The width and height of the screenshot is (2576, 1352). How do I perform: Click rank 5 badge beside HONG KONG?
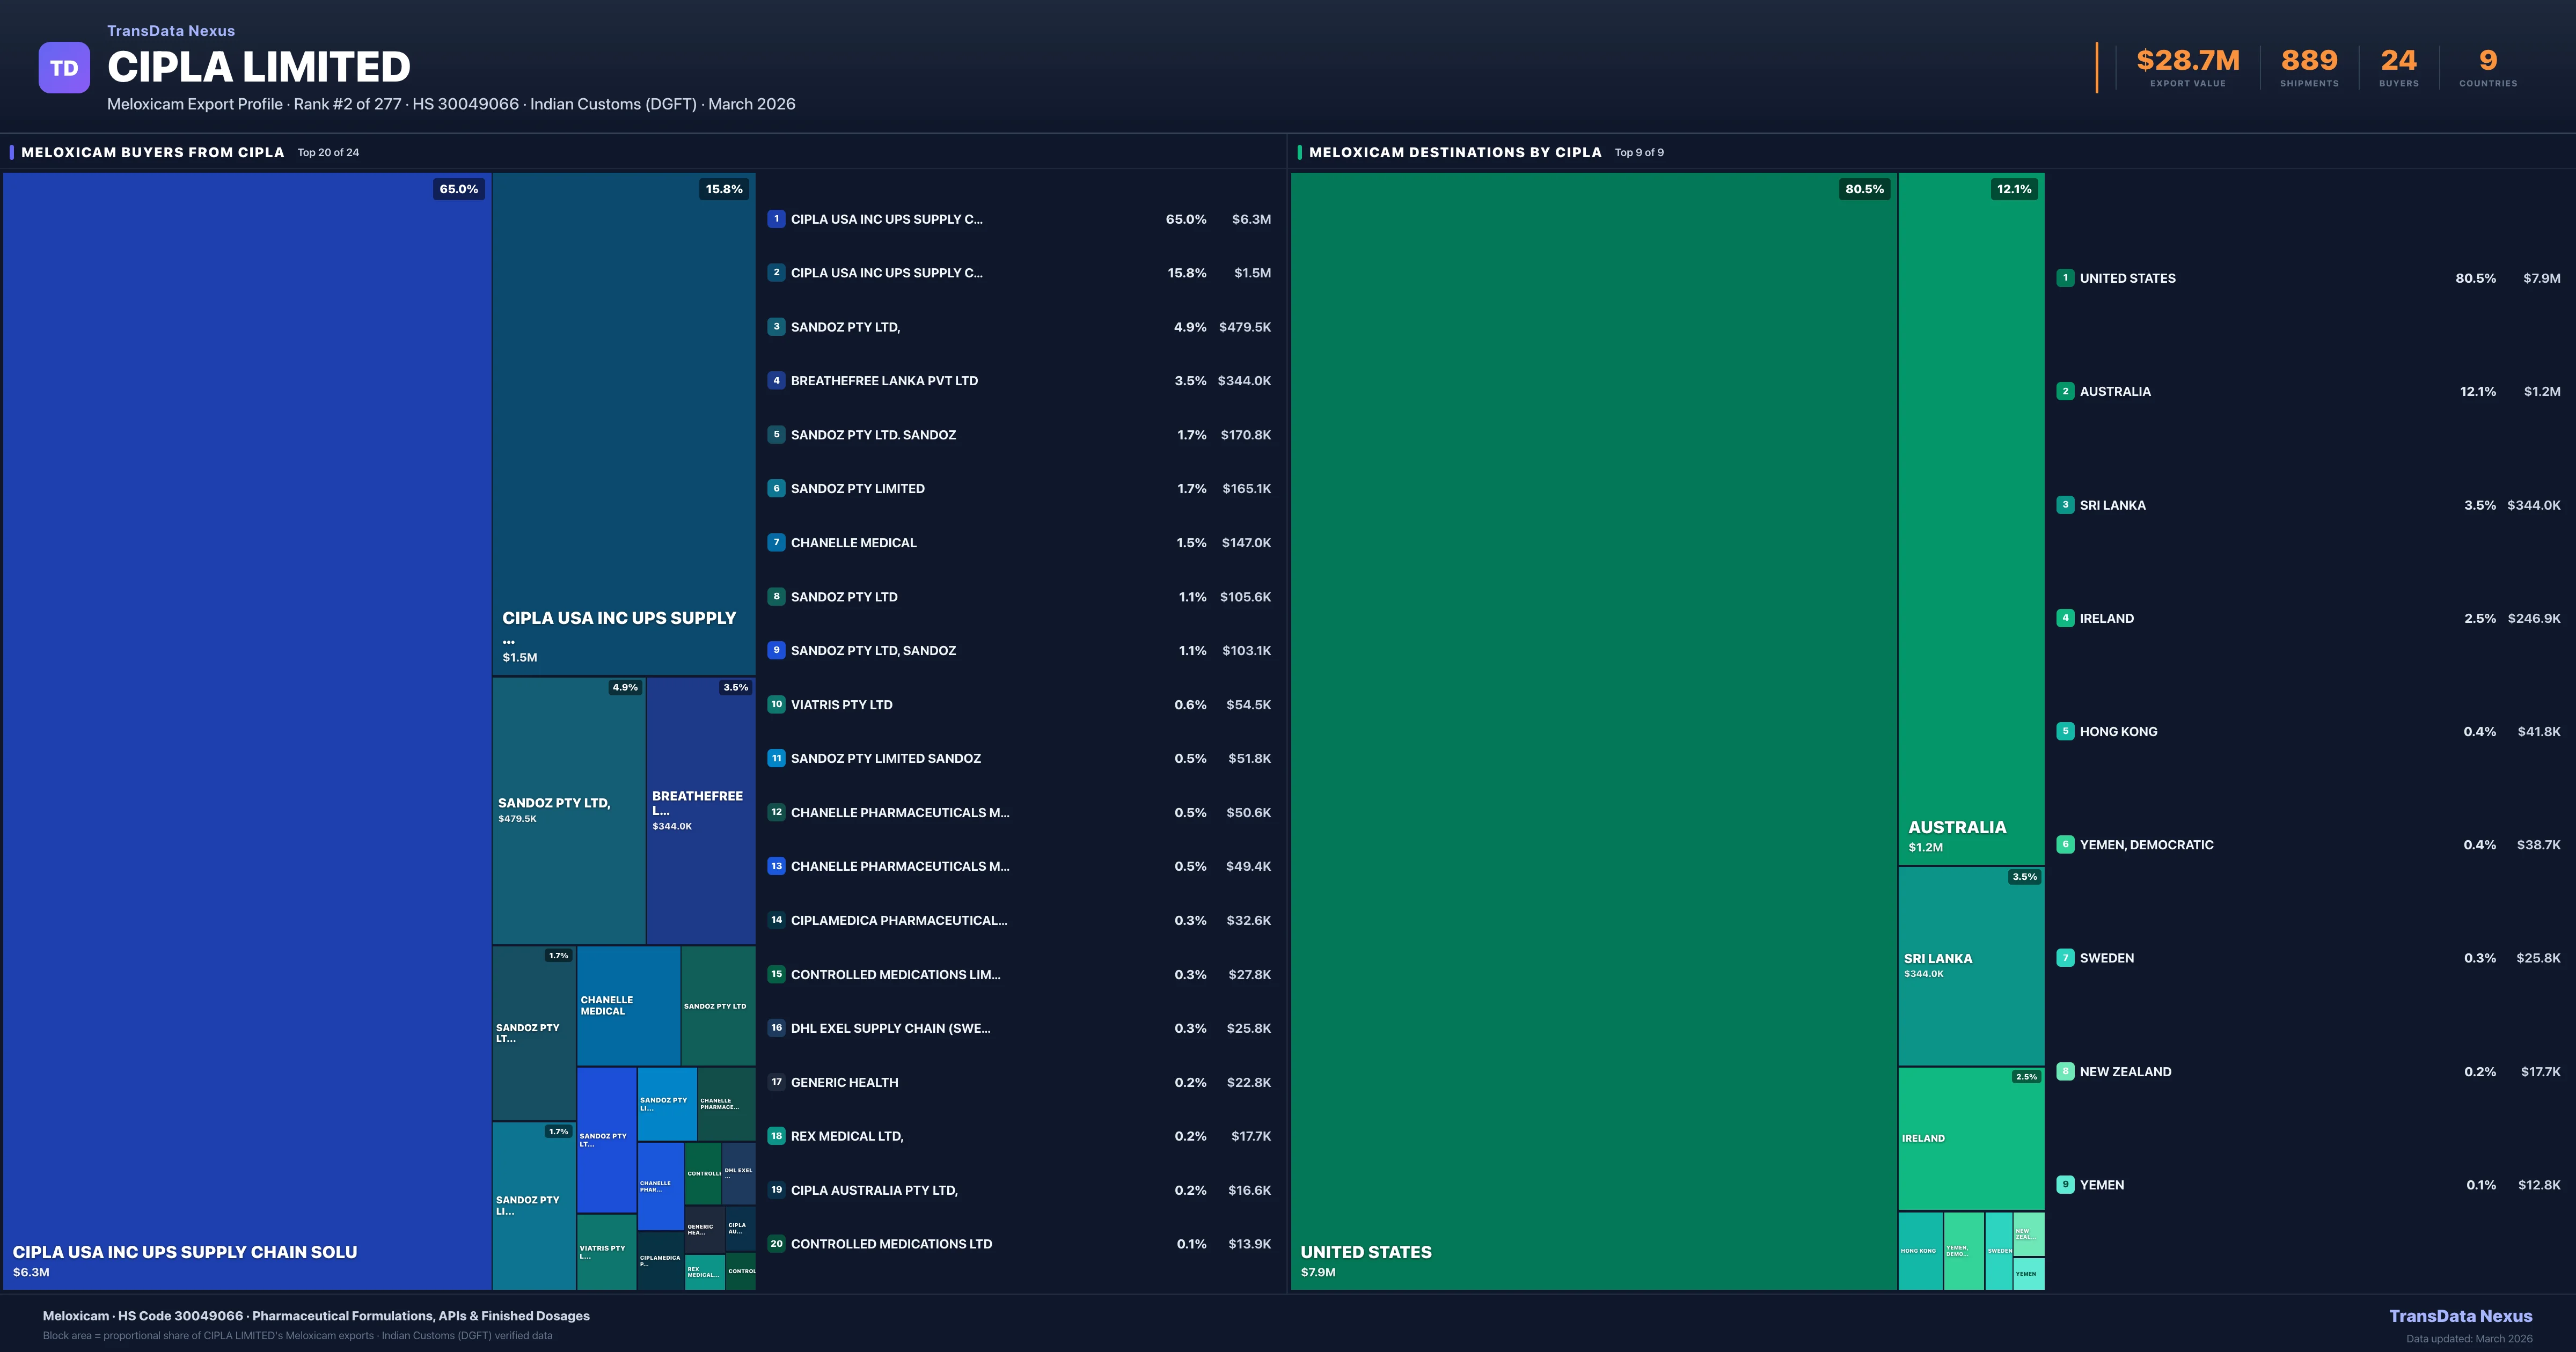coord(2065,732)
